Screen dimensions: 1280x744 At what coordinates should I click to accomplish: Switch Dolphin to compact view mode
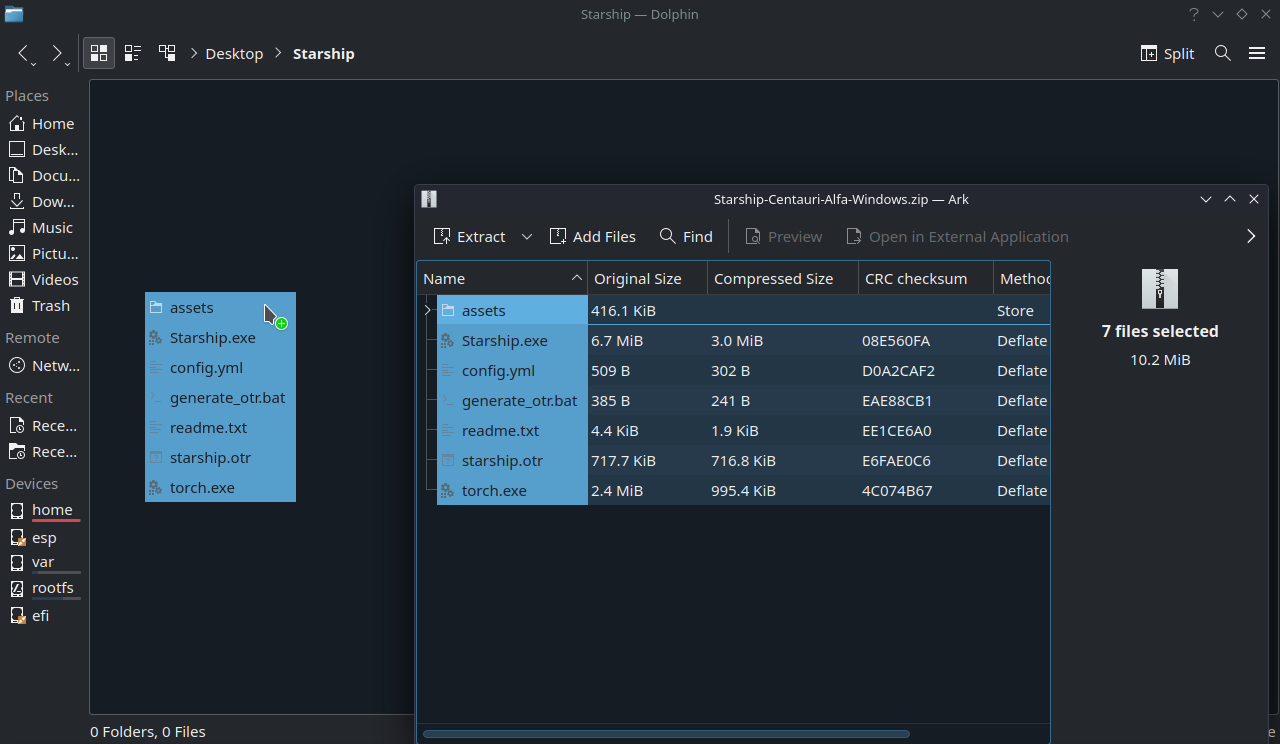click(132, 53)
